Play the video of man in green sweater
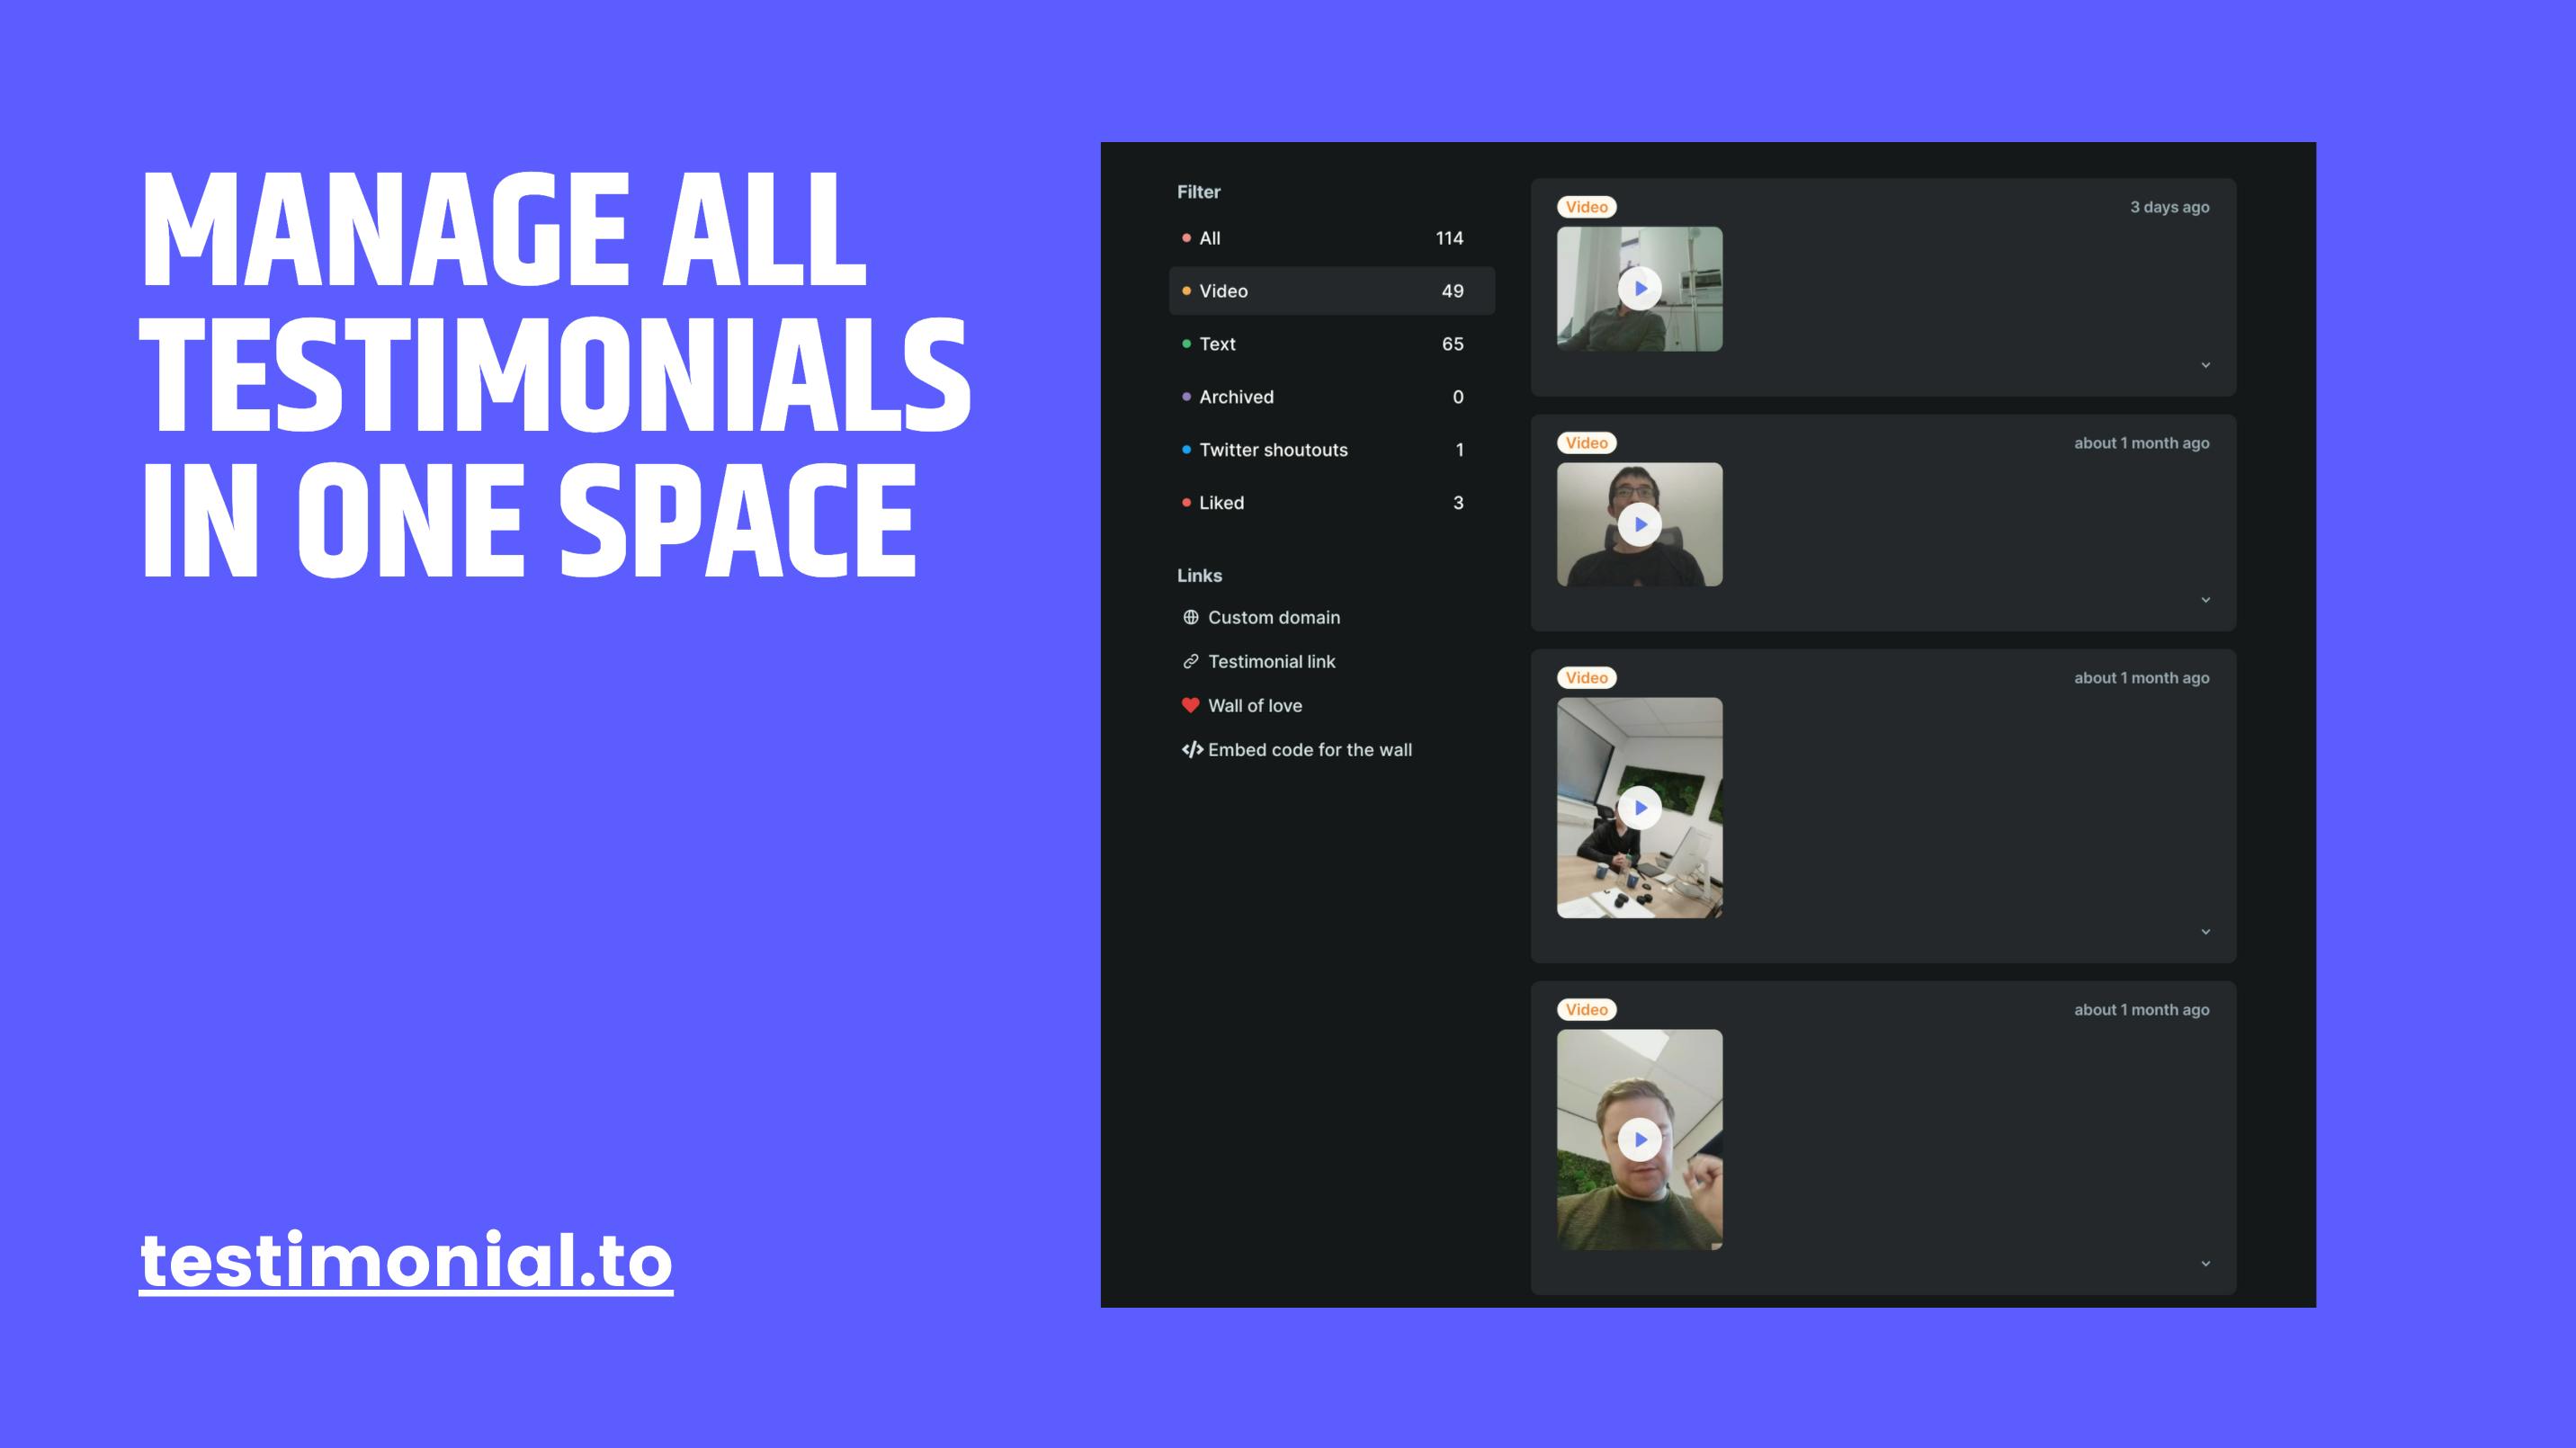2576x1448 pixels. click(x=1640, y=1140)
